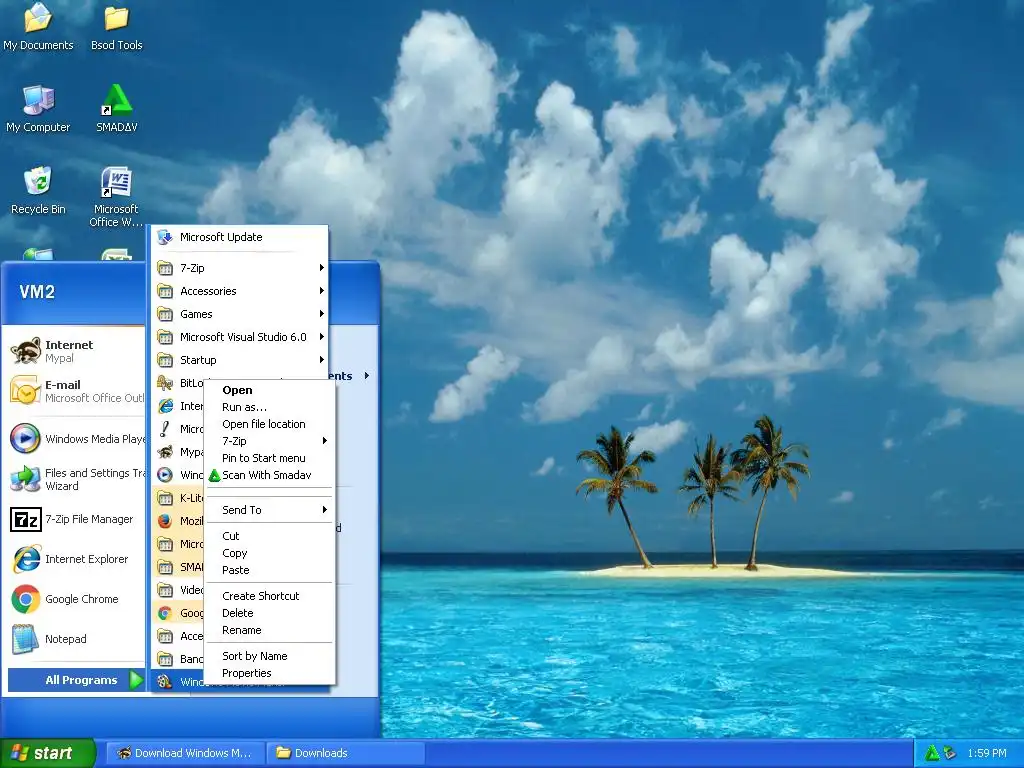Expand the Games submenu arrow
Screen dimensions: 1024x768
coord(321,314)
